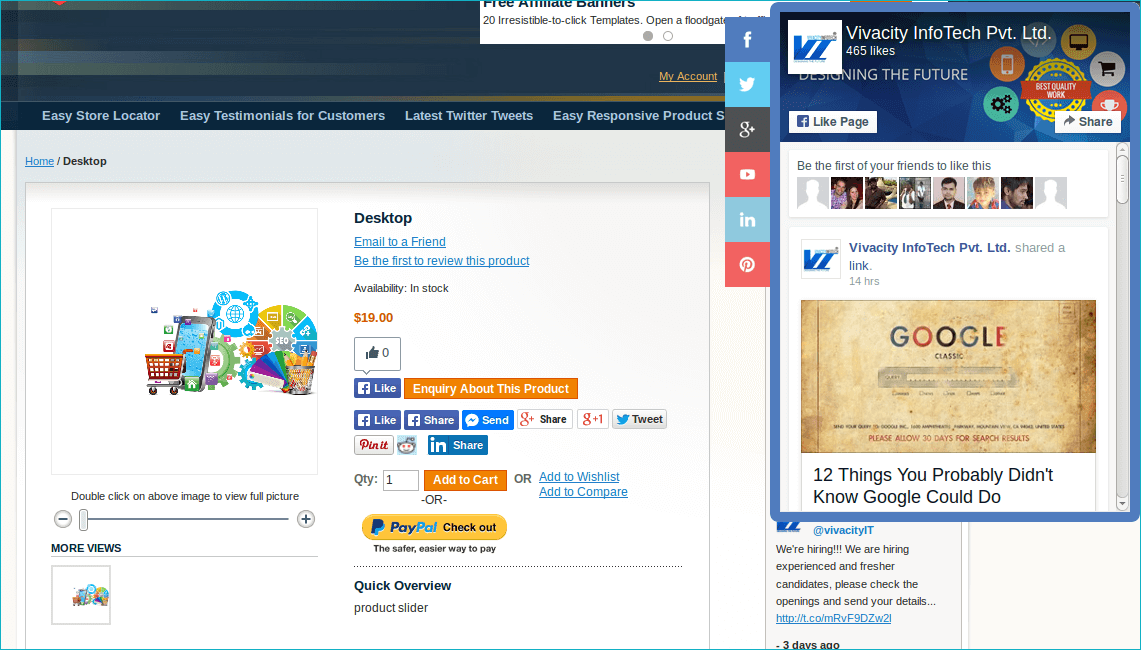Click Email to a Friend link
Viewport: 1141px width, 650px height.
[x=399, y=242]
